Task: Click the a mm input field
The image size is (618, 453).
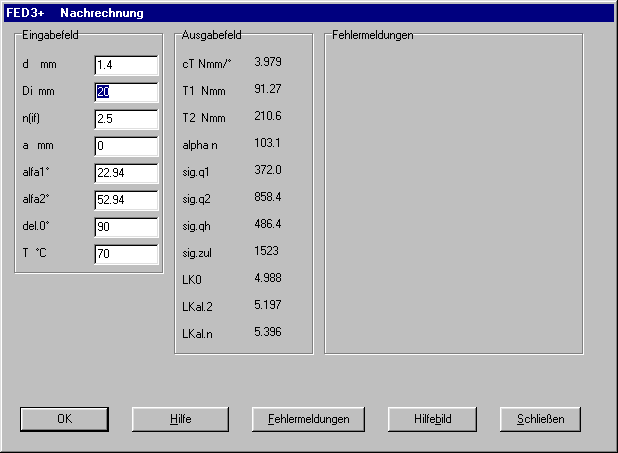Action: [127, 146]
